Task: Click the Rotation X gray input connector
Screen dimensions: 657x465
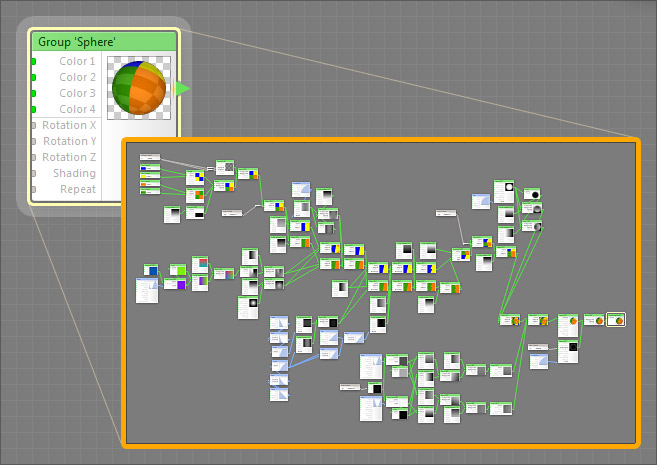Action: 33,126
